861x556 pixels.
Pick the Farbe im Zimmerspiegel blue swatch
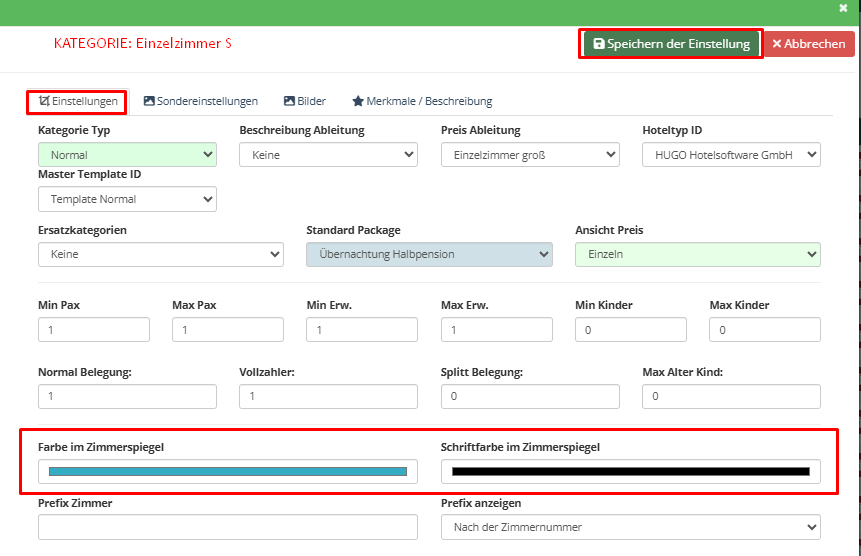(x=228, y=471)
